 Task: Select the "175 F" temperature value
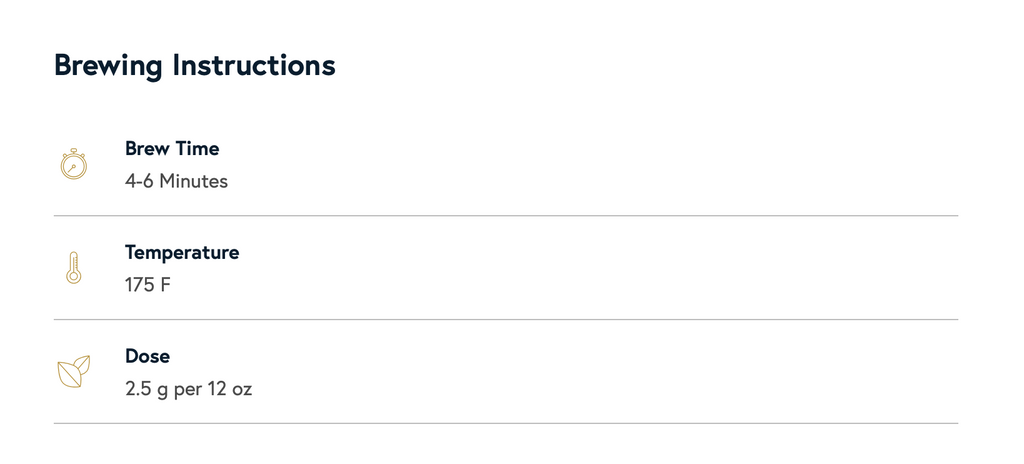[x=148, y=285]
